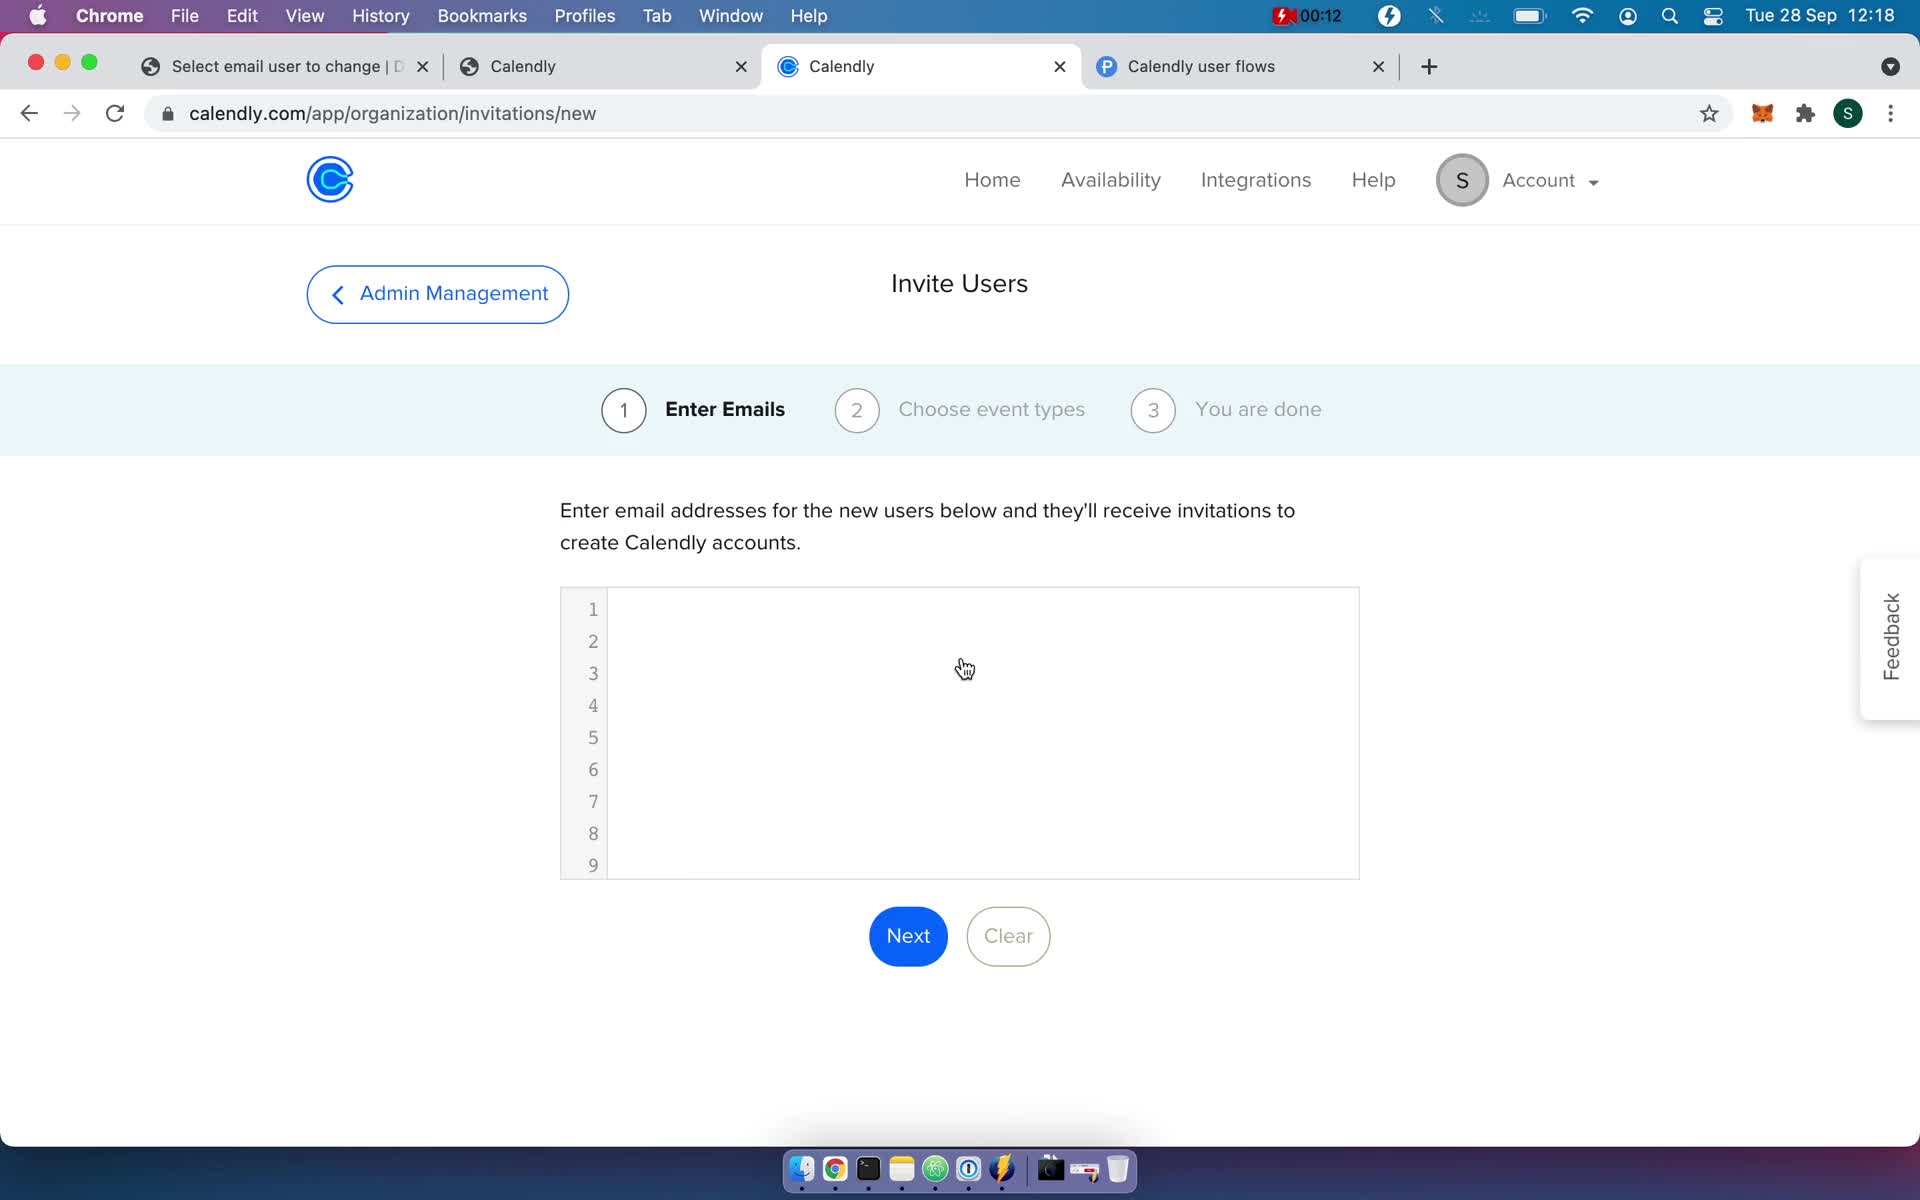1920x1200 pixels.
Task: Open the Home navigation link
Action: [992, 180]
